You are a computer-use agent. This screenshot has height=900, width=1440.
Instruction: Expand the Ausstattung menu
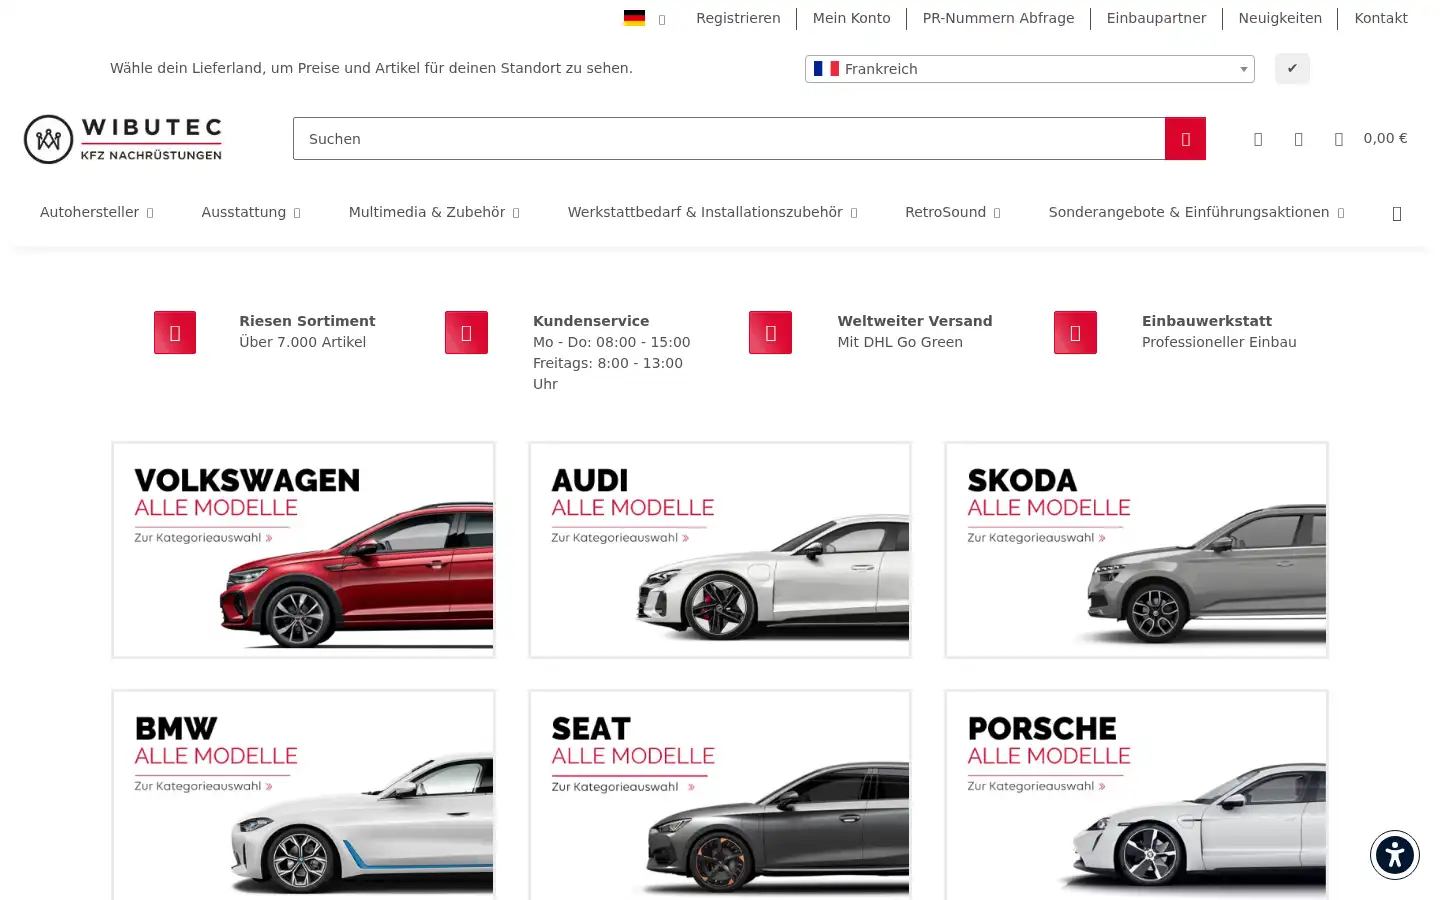[x=251, y=212]
